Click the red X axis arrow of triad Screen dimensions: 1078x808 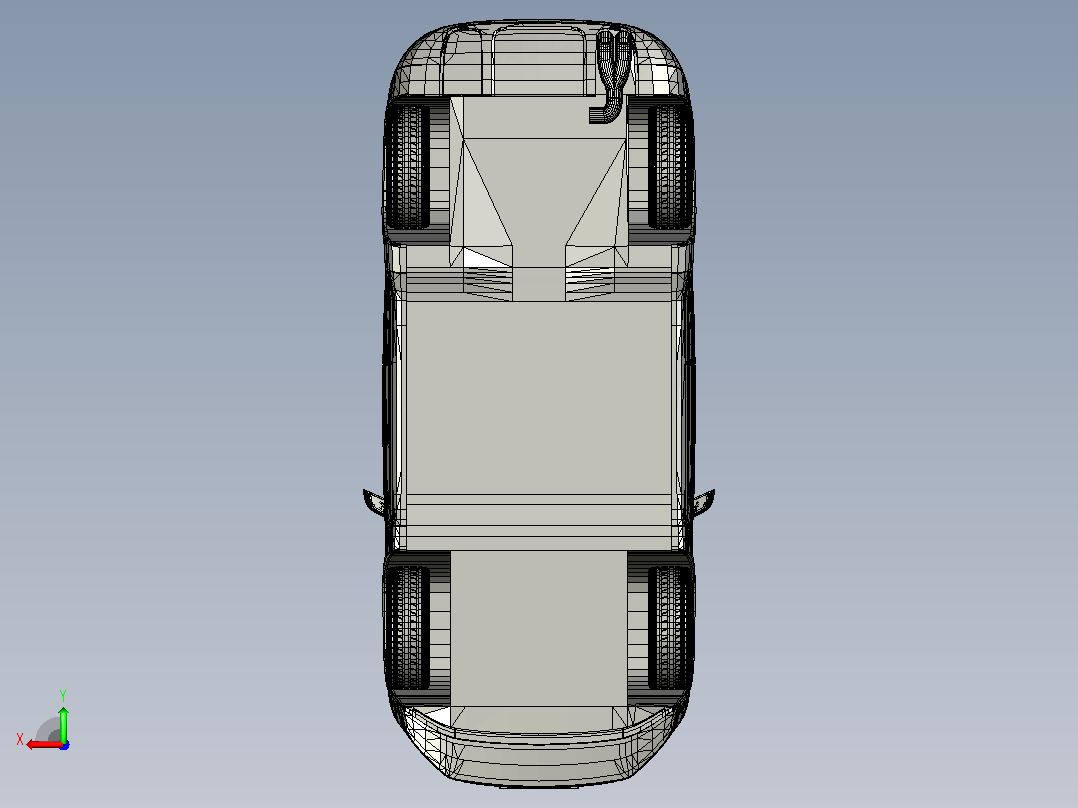[45, 745]
